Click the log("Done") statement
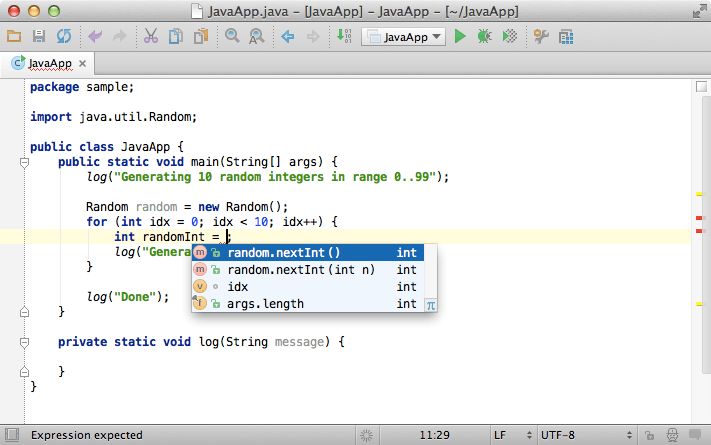The height and width of the screenshot is (445, 711). click(128, 297)
